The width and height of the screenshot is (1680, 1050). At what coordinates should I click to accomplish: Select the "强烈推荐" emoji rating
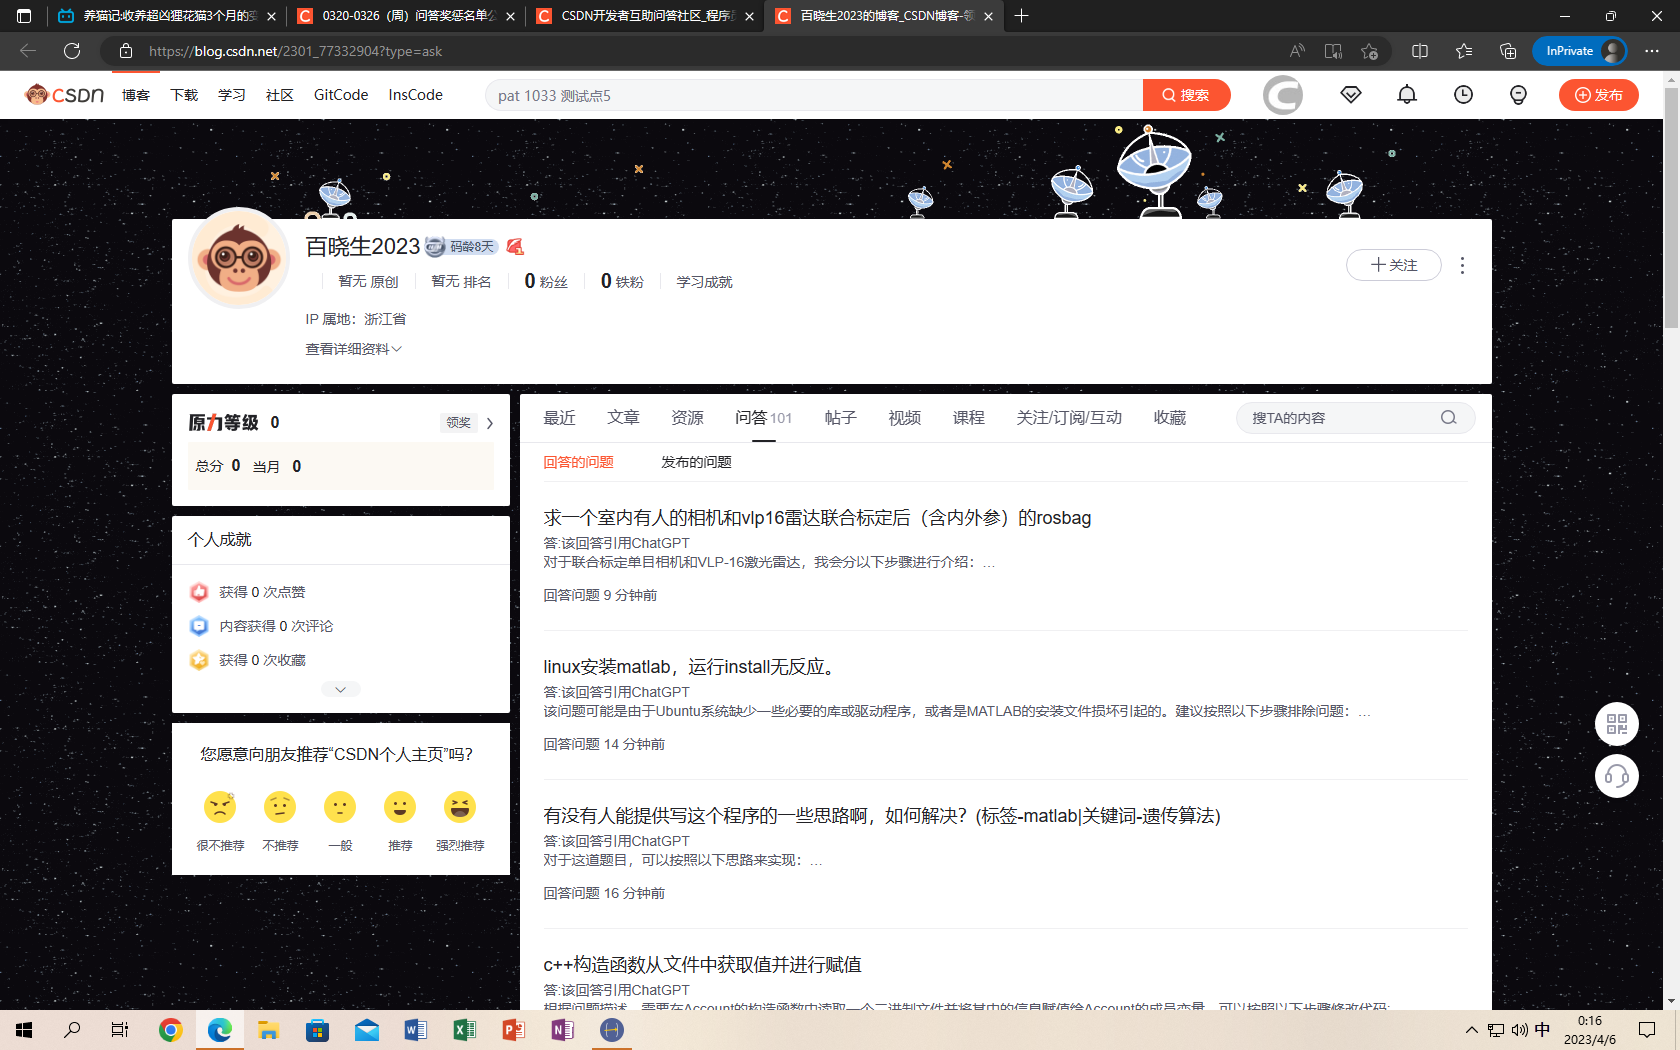point(460,808)
